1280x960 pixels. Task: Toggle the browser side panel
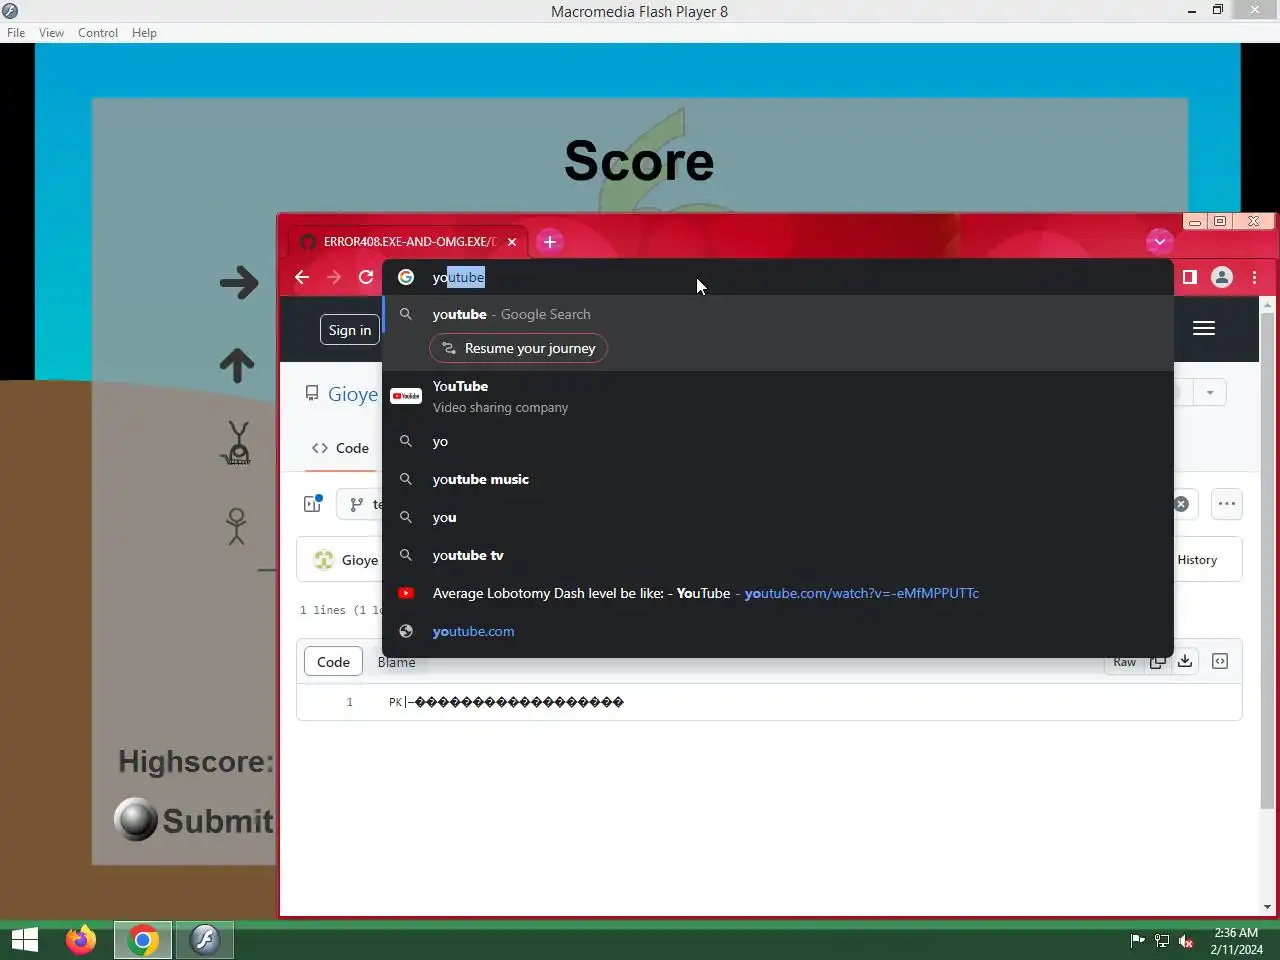(x=1190, y=277)
